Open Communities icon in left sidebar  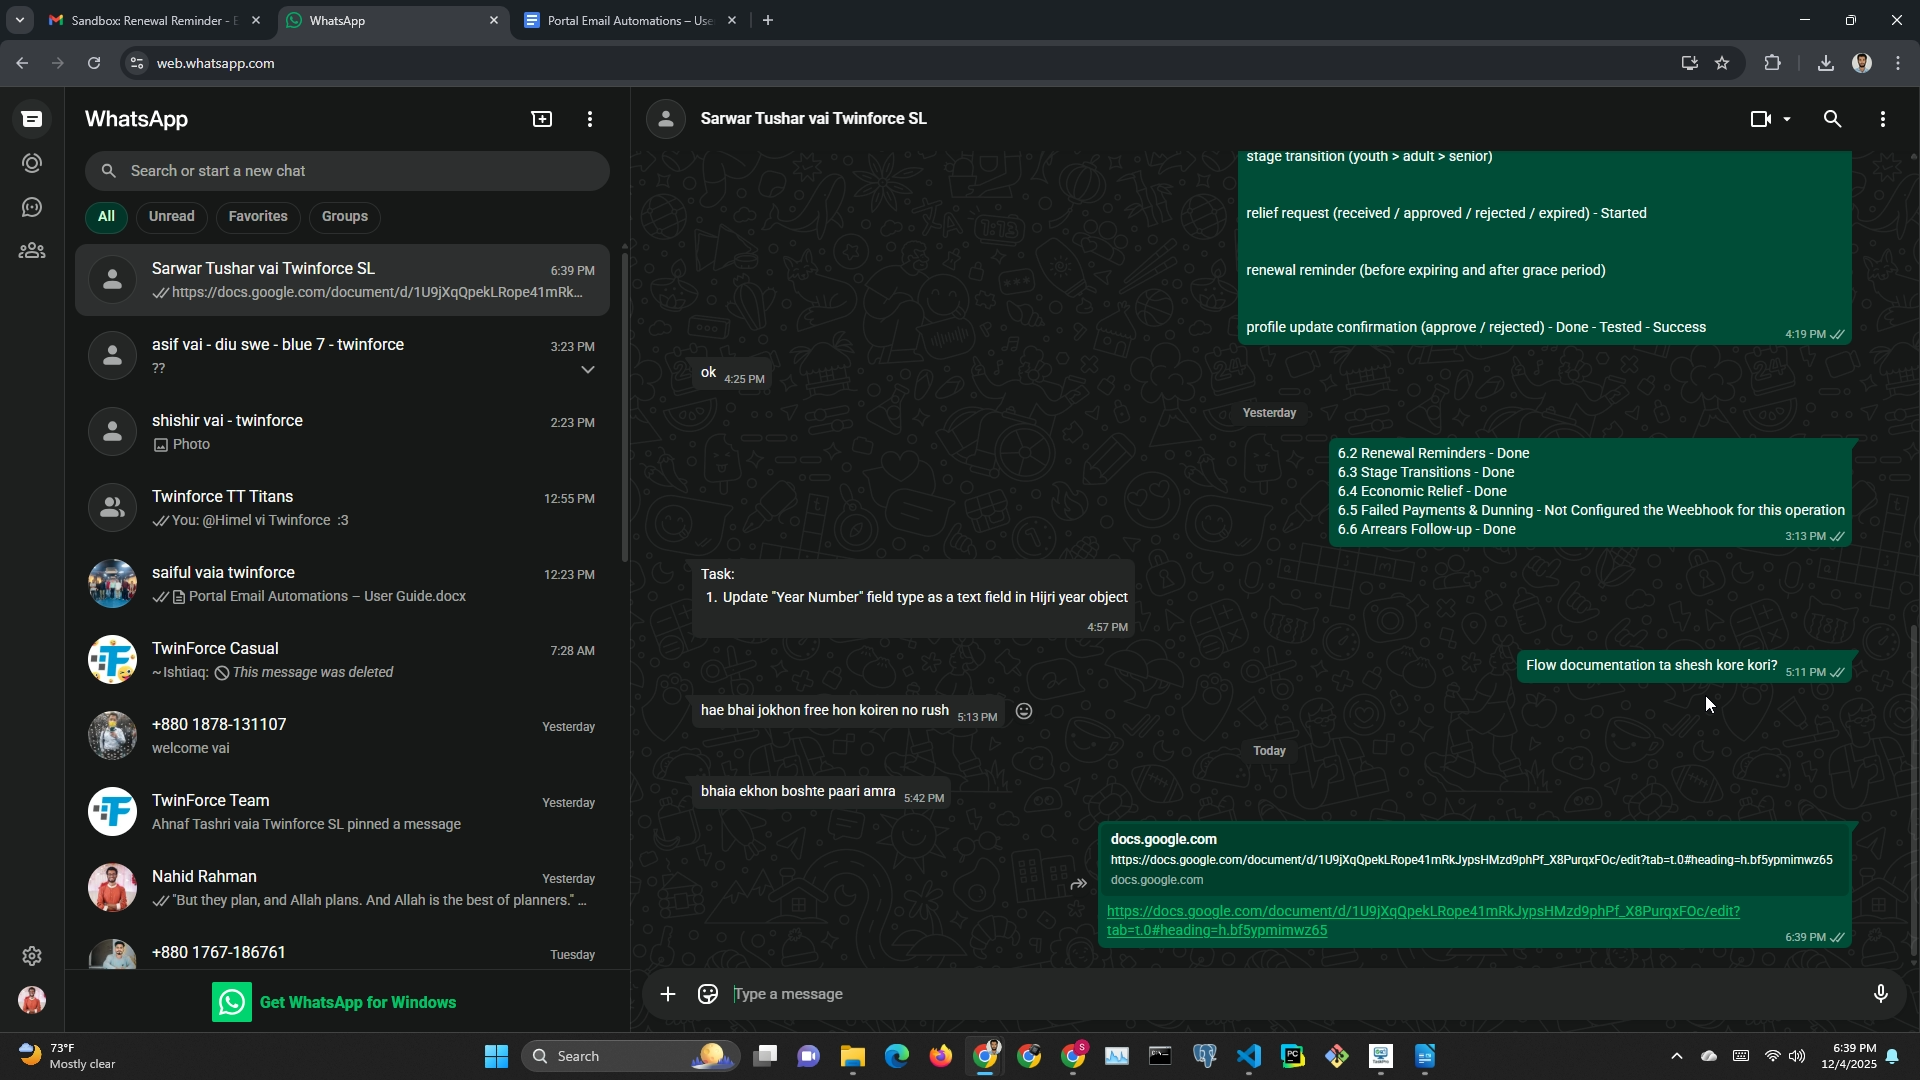pos(32,251)
